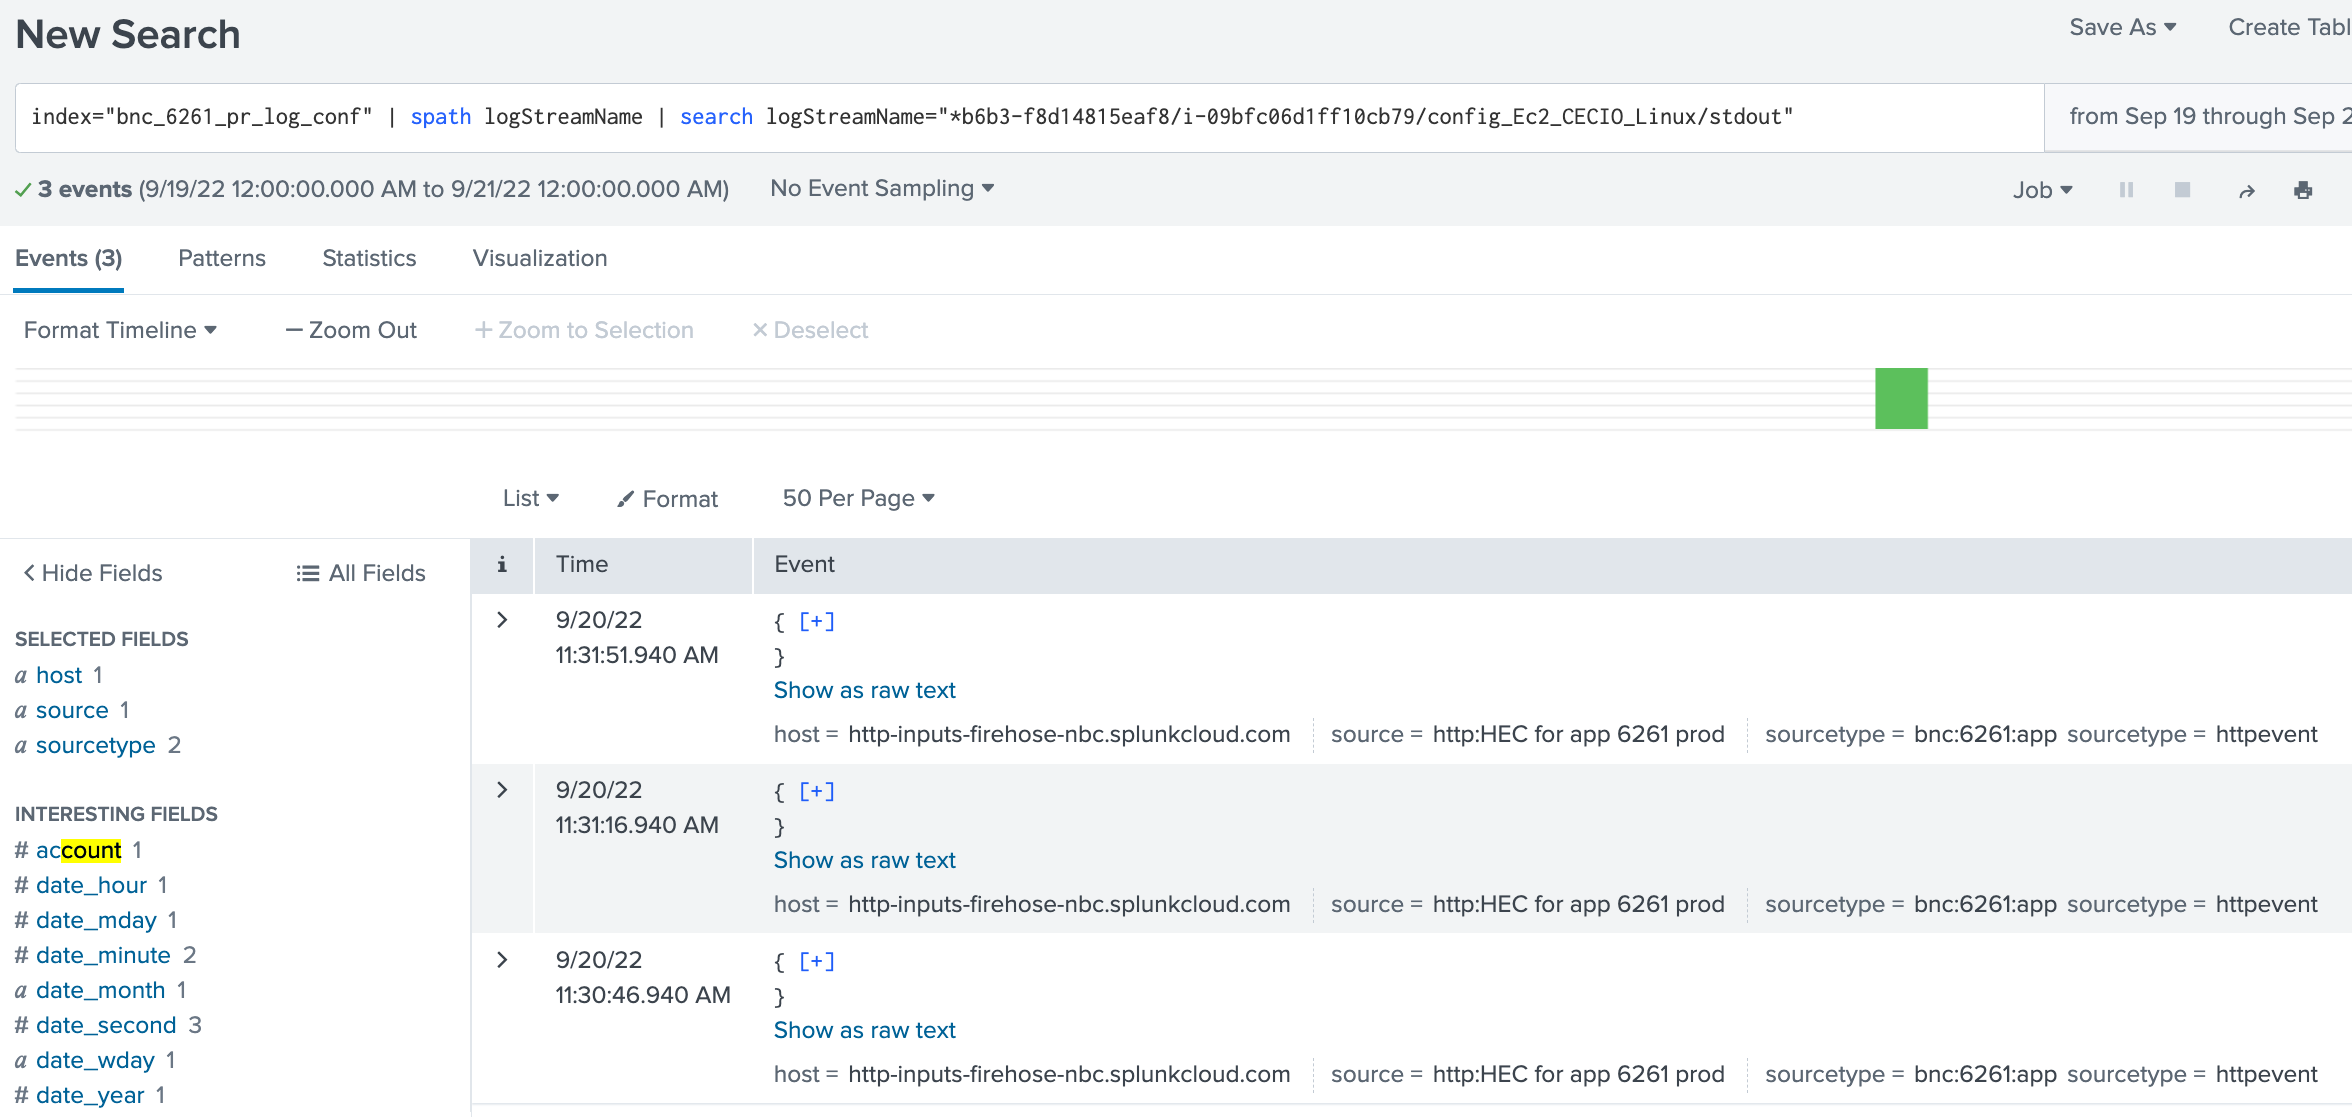This screenshot has width=2352, height=1117.
Task: Expand the 11:31:16.940 AM event row
Action: tap(502, 790)
